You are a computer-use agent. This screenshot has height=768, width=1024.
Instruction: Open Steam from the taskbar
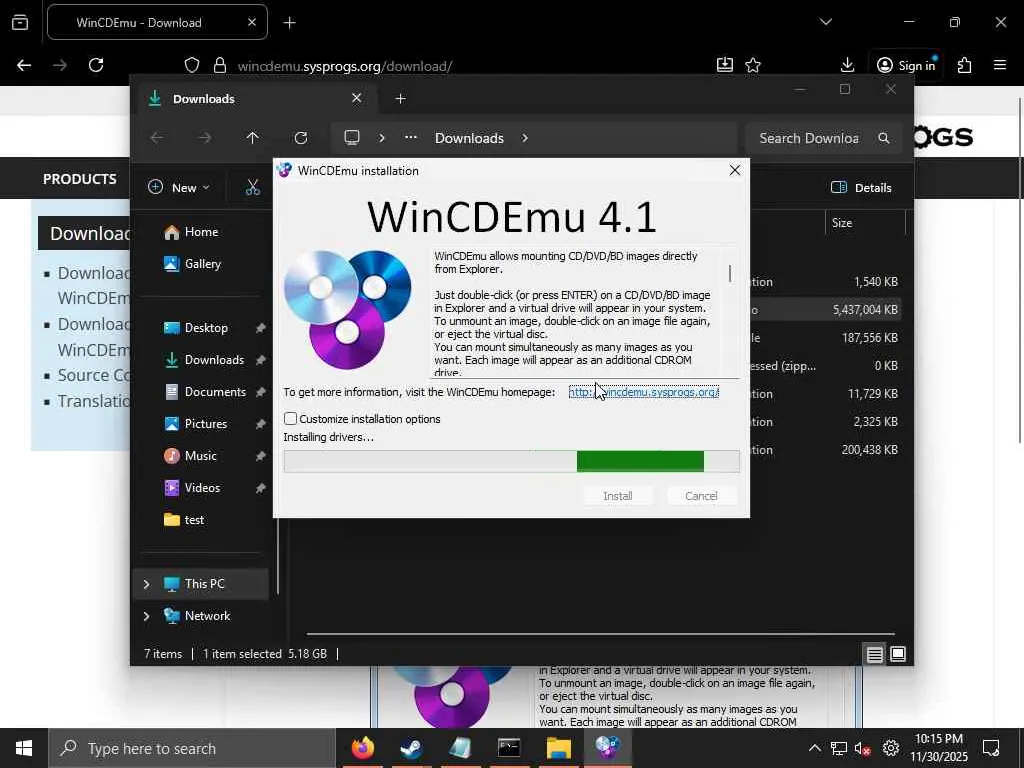point(411,748)
